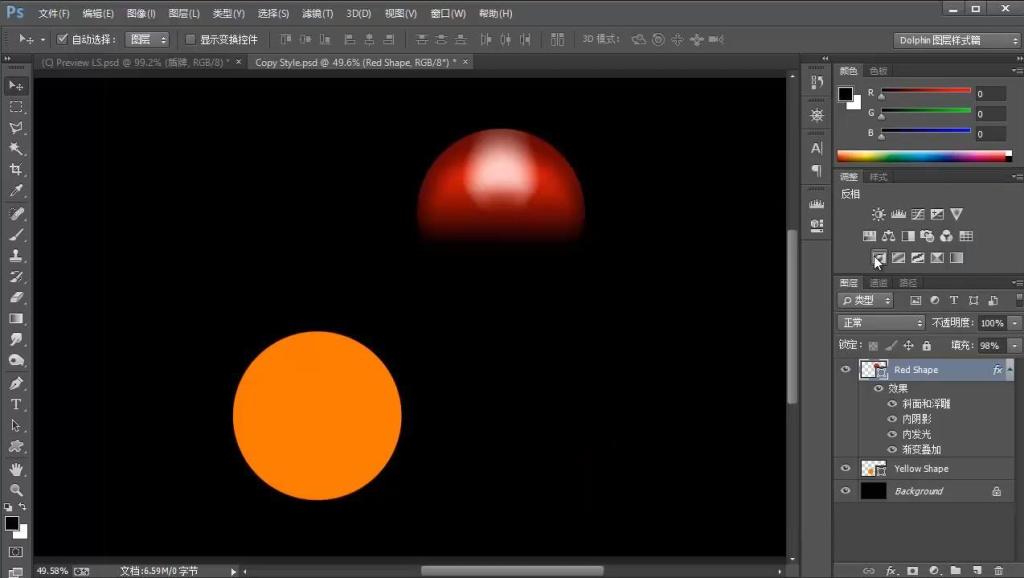Click the Red Shape layer thumbnail
1024x578 pixels.
[873, 370]
